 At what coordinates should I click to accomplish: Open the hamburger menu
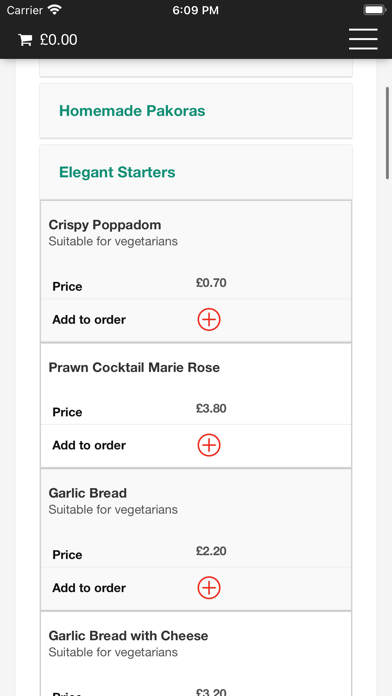(x=363, y=40)
